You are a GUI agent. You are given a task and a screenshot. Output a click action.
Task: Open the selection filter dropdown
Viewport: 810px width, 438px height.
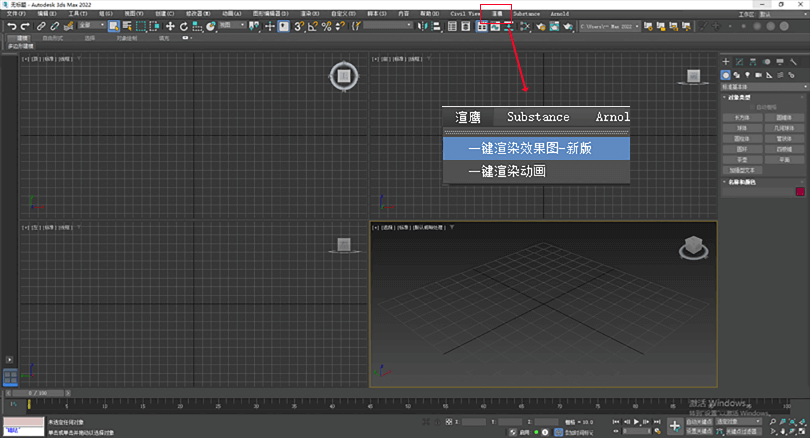click(x=90, y=26)
